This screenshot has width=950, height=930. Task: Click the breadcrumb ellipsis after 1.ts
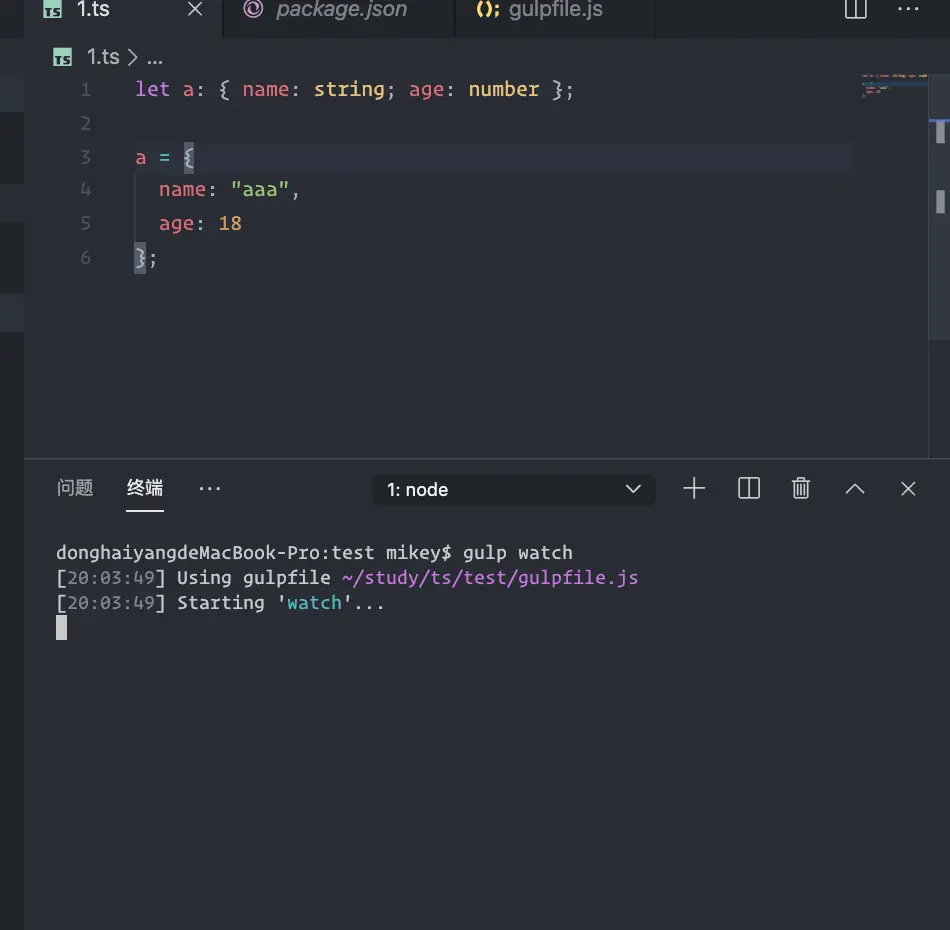[x=155, y=60]
